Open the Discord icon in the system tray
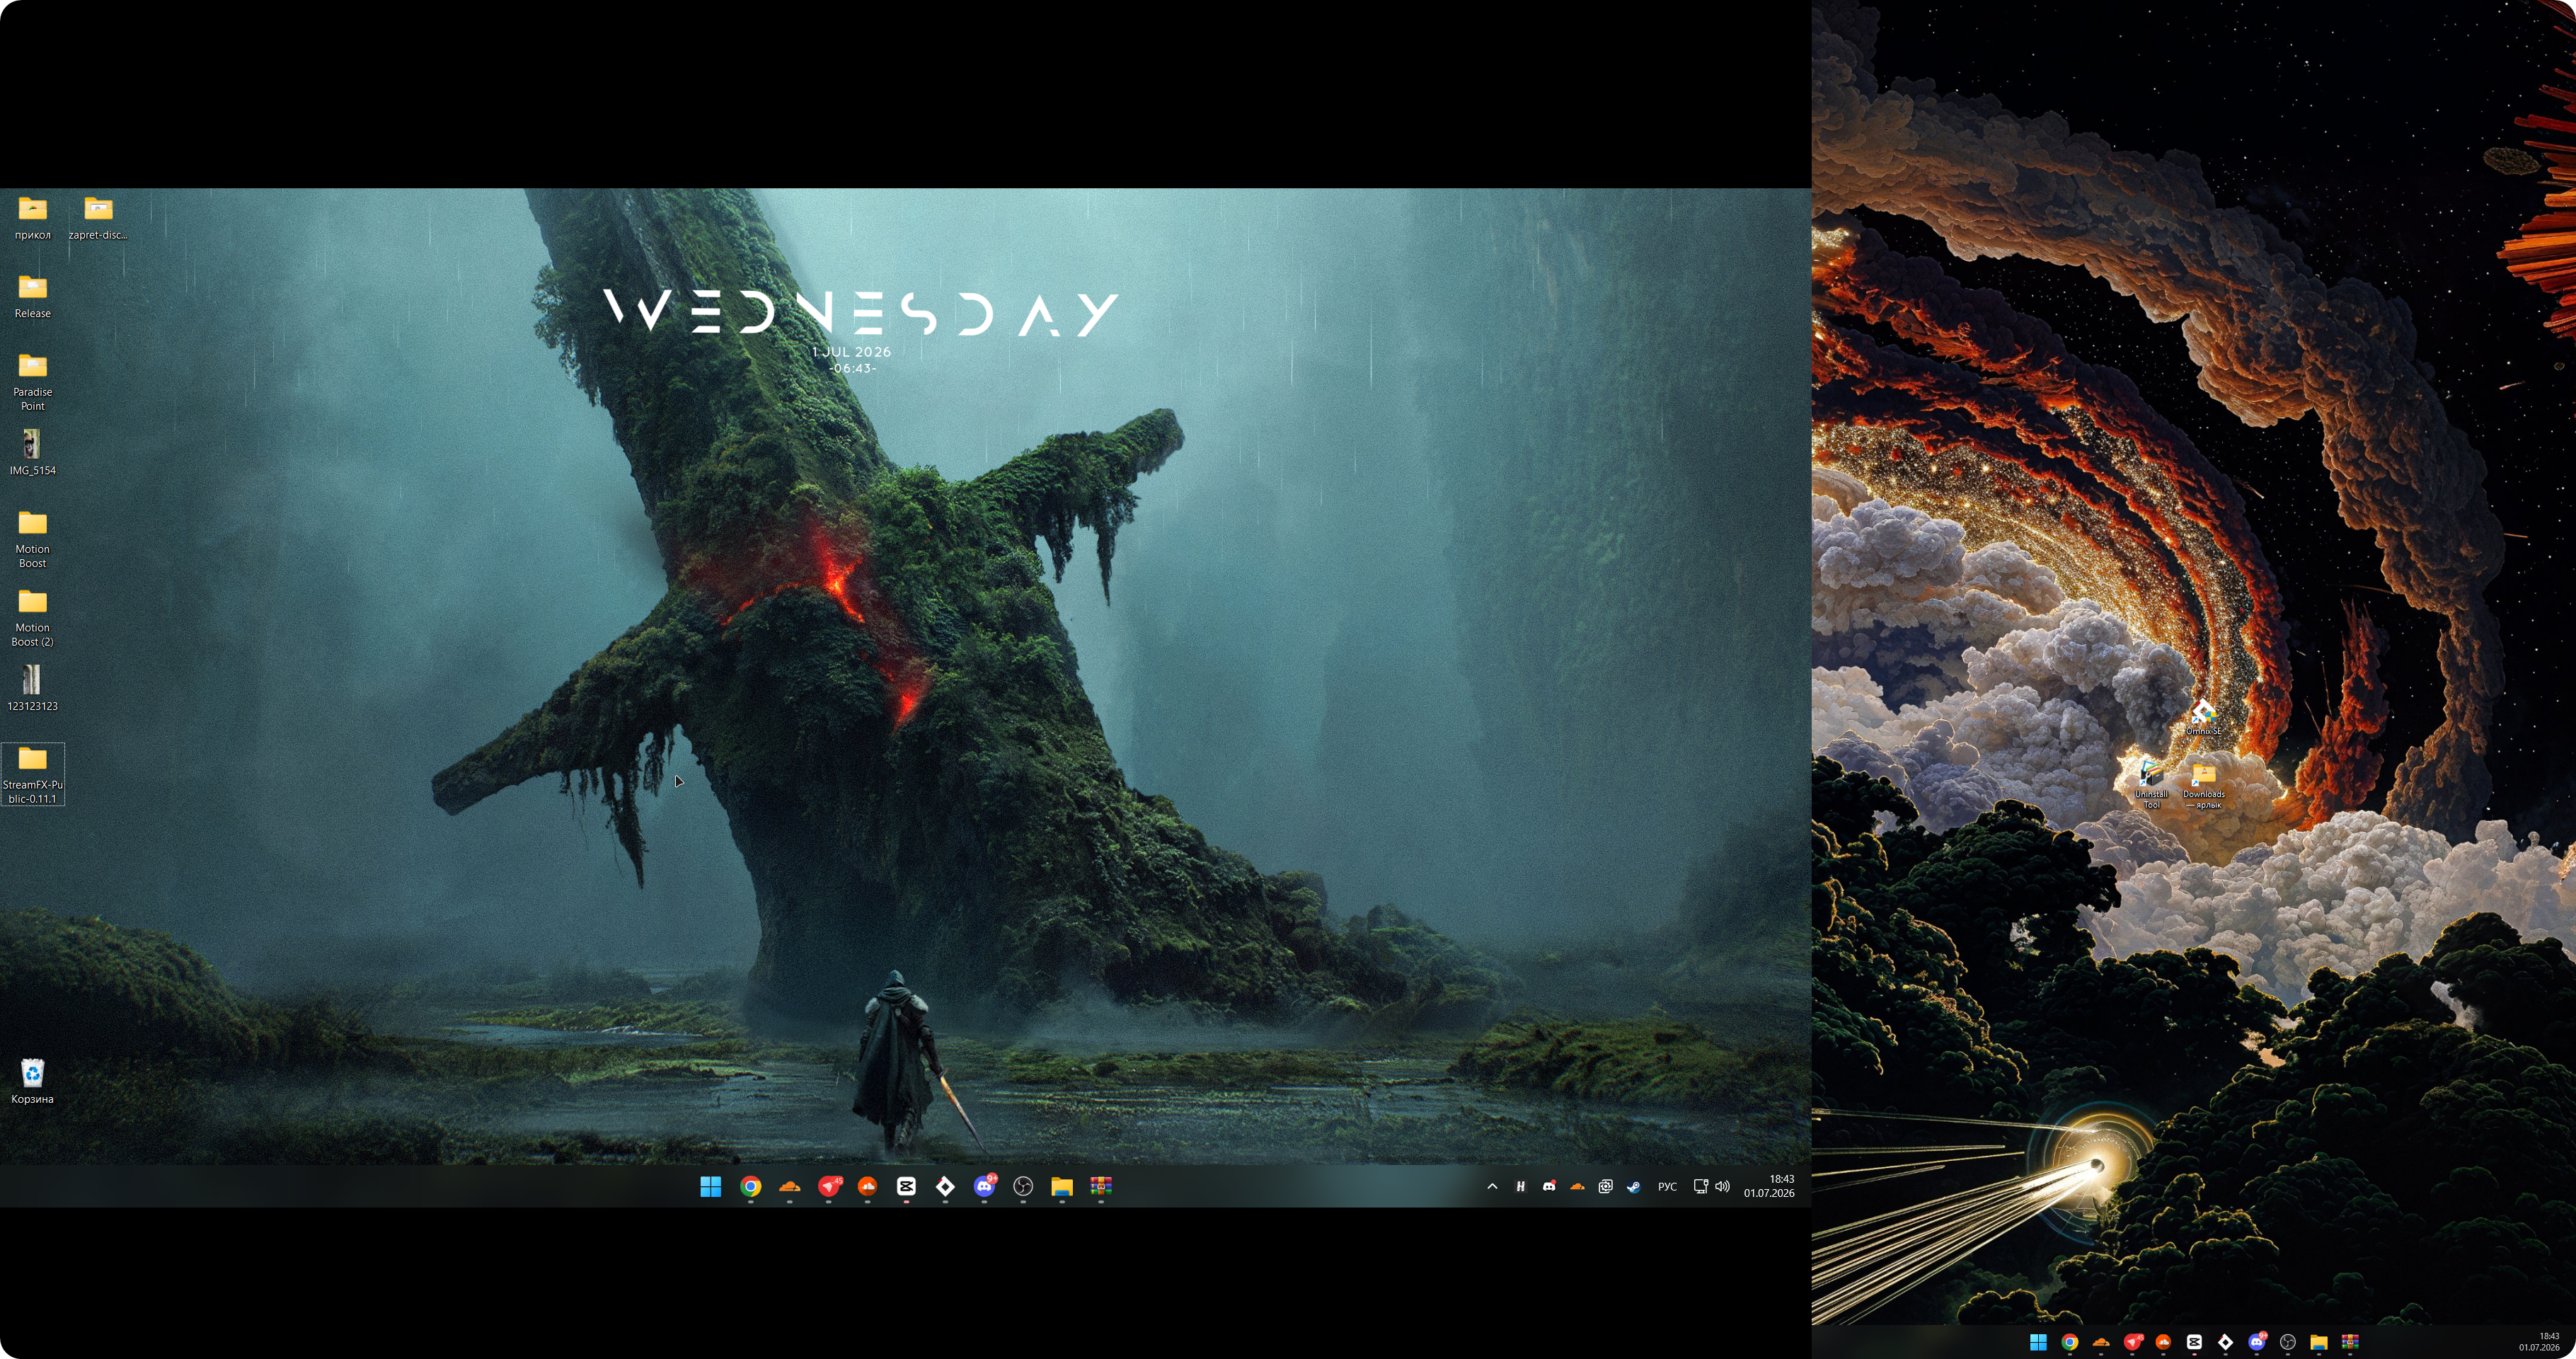2576x1359 pixels. coord(1549,1186)
